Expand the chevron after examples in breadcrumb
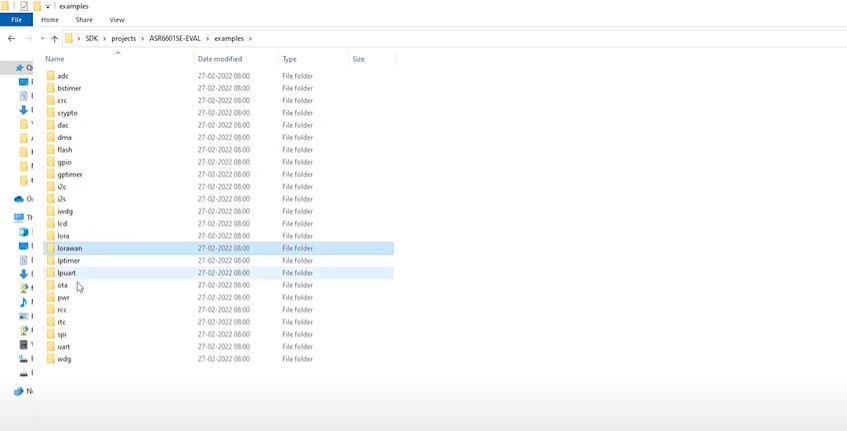Viewport: 847px width, 431px height. pyautogui.click(x=250, y=39)
